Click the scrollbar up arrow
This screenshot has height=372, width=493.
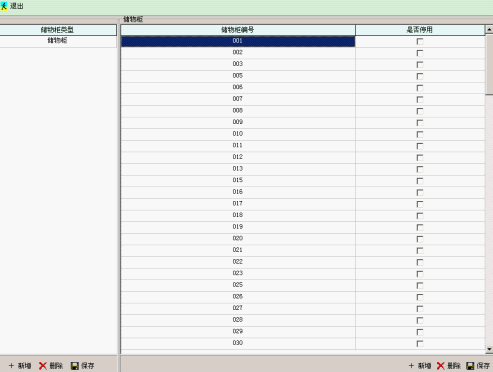[x=489, y=30]
